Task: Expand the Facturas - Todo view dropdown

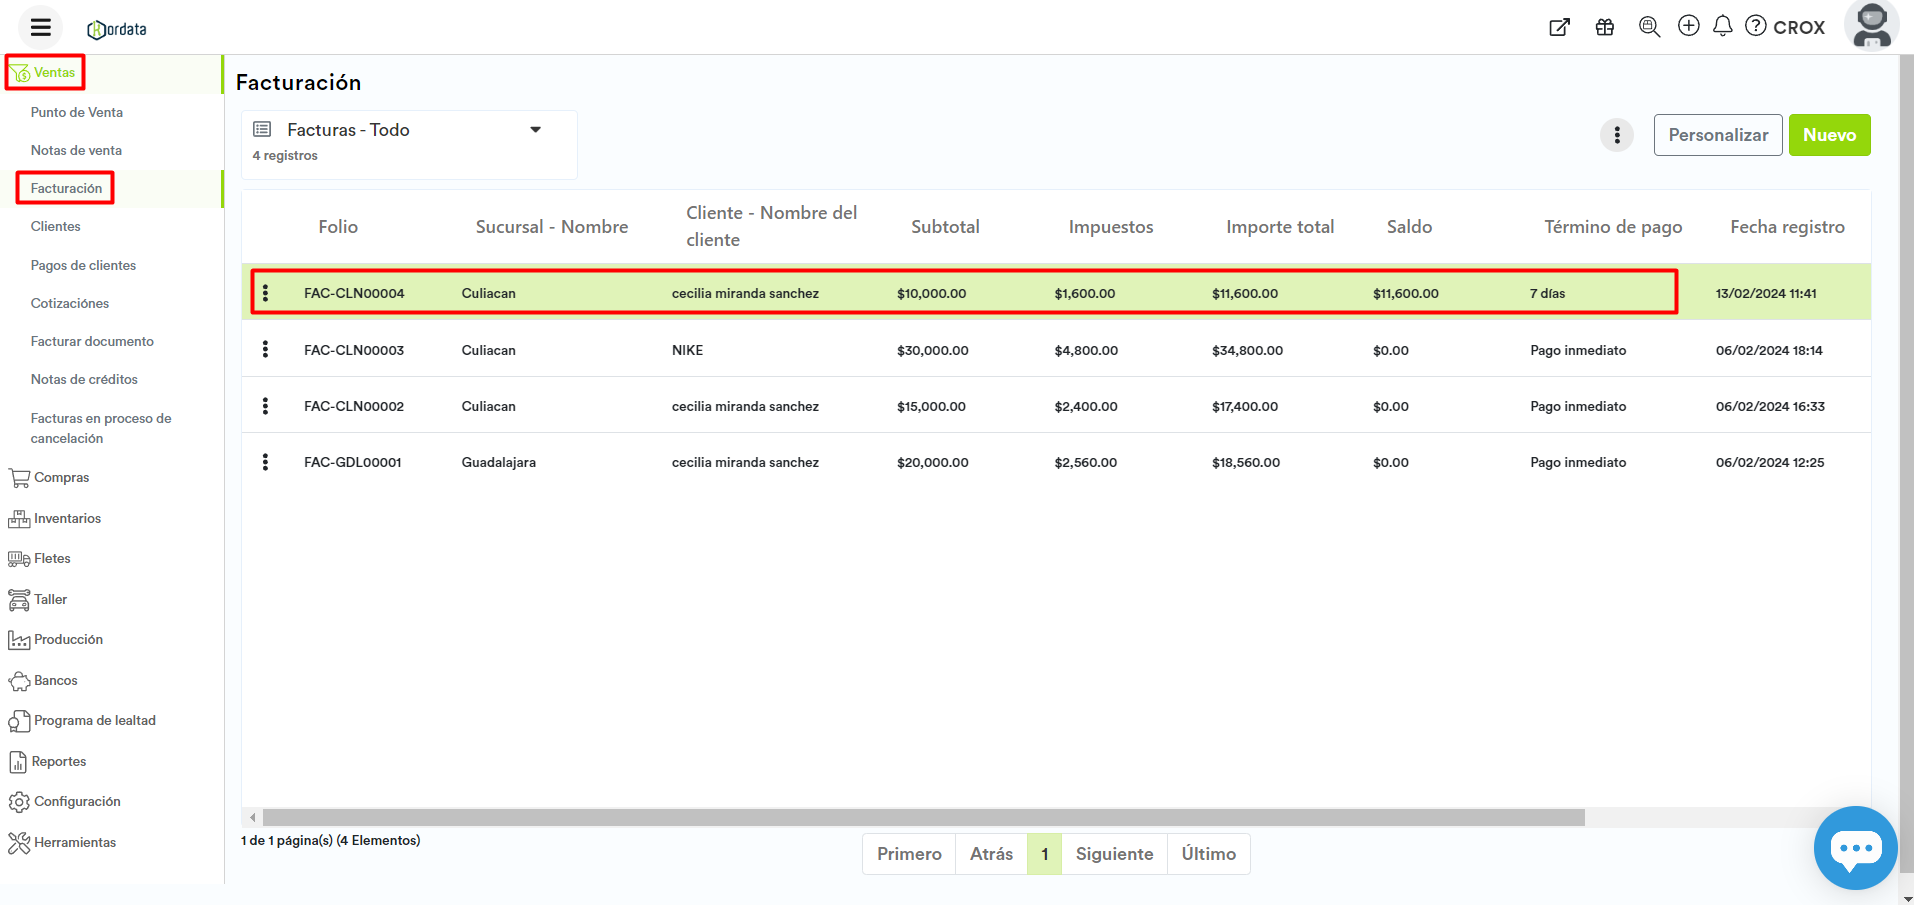Action: coord(535,130)
